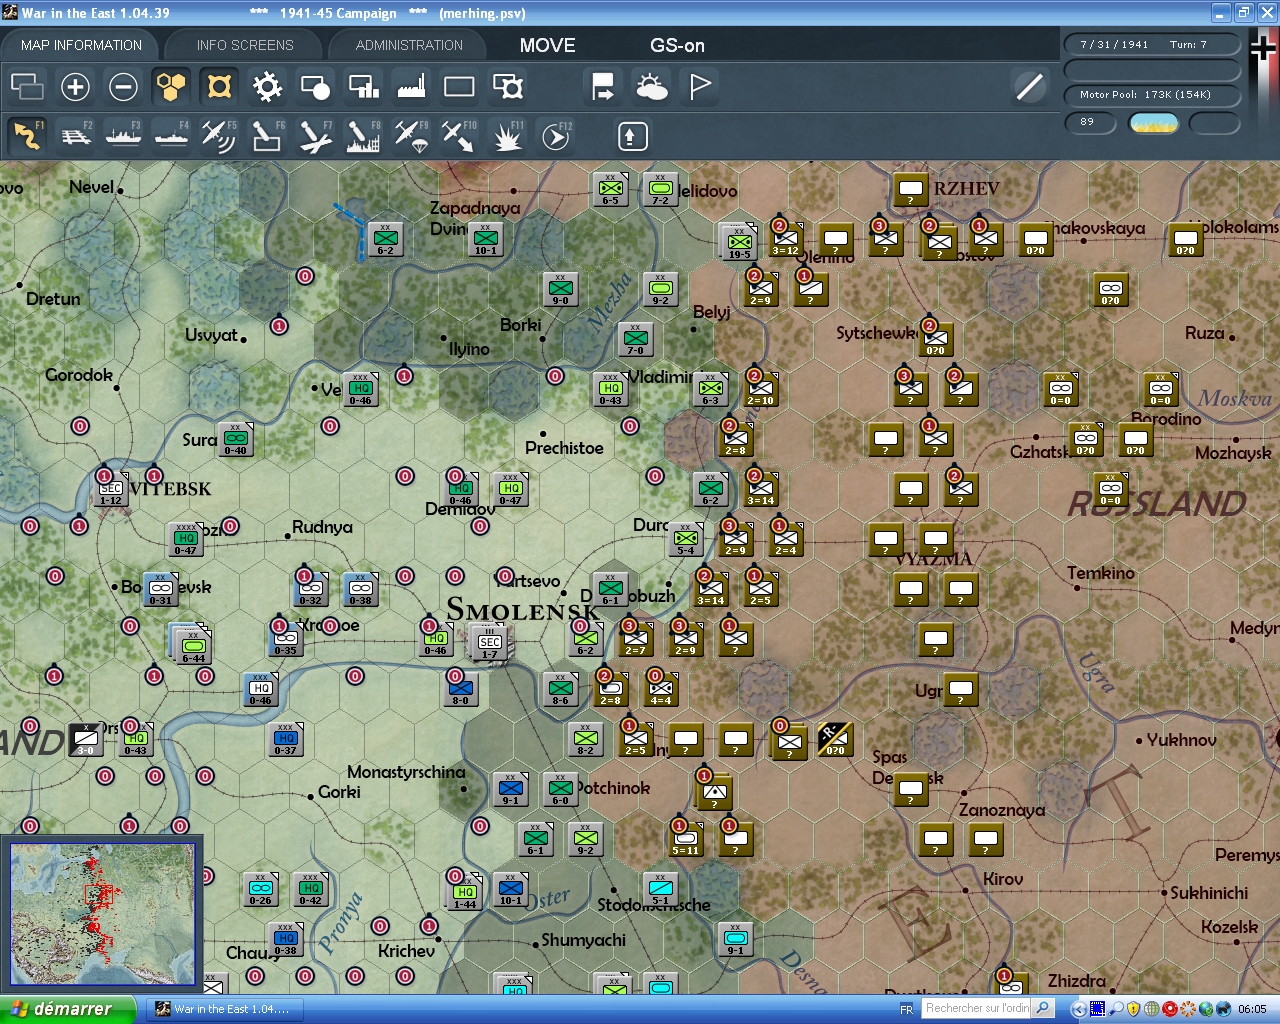Select Bomb City mode (F8)
The width and height of the screenshot is (1280, 1024).
pos(363,135)
